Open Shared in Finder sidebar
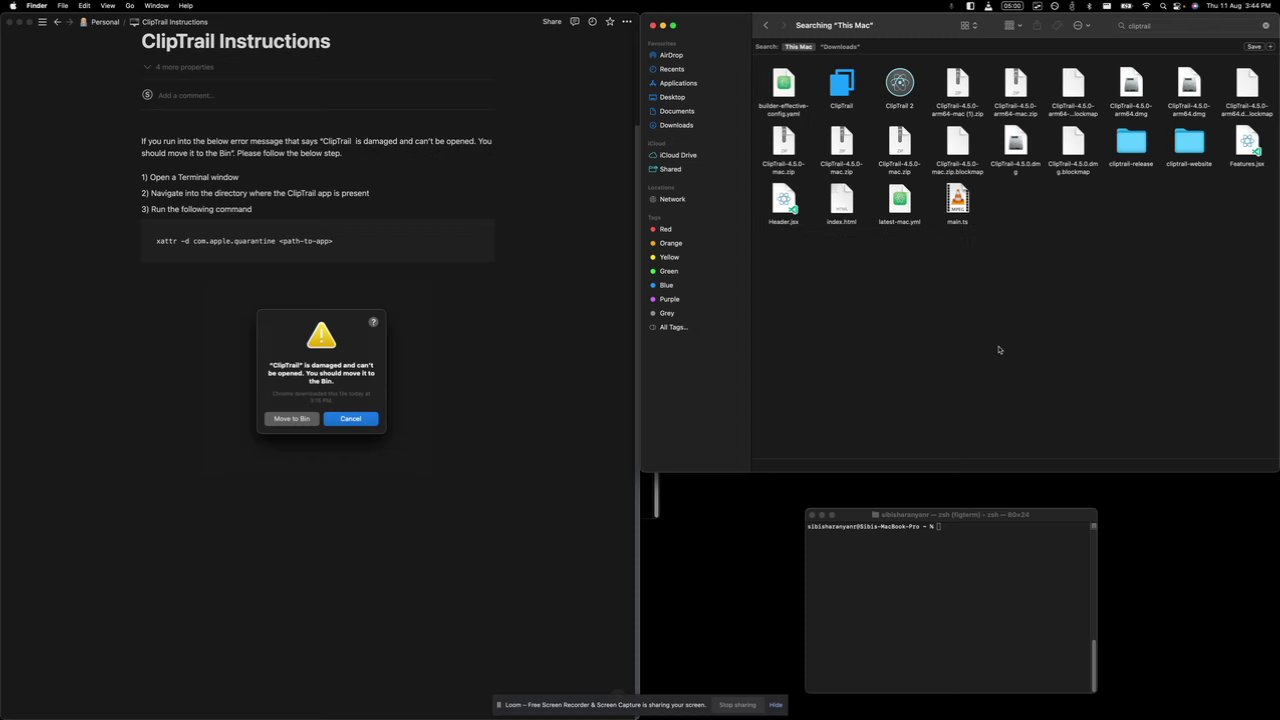This screenshot has width=1280, height=720. pyautogui.click(x=670, y=169)
